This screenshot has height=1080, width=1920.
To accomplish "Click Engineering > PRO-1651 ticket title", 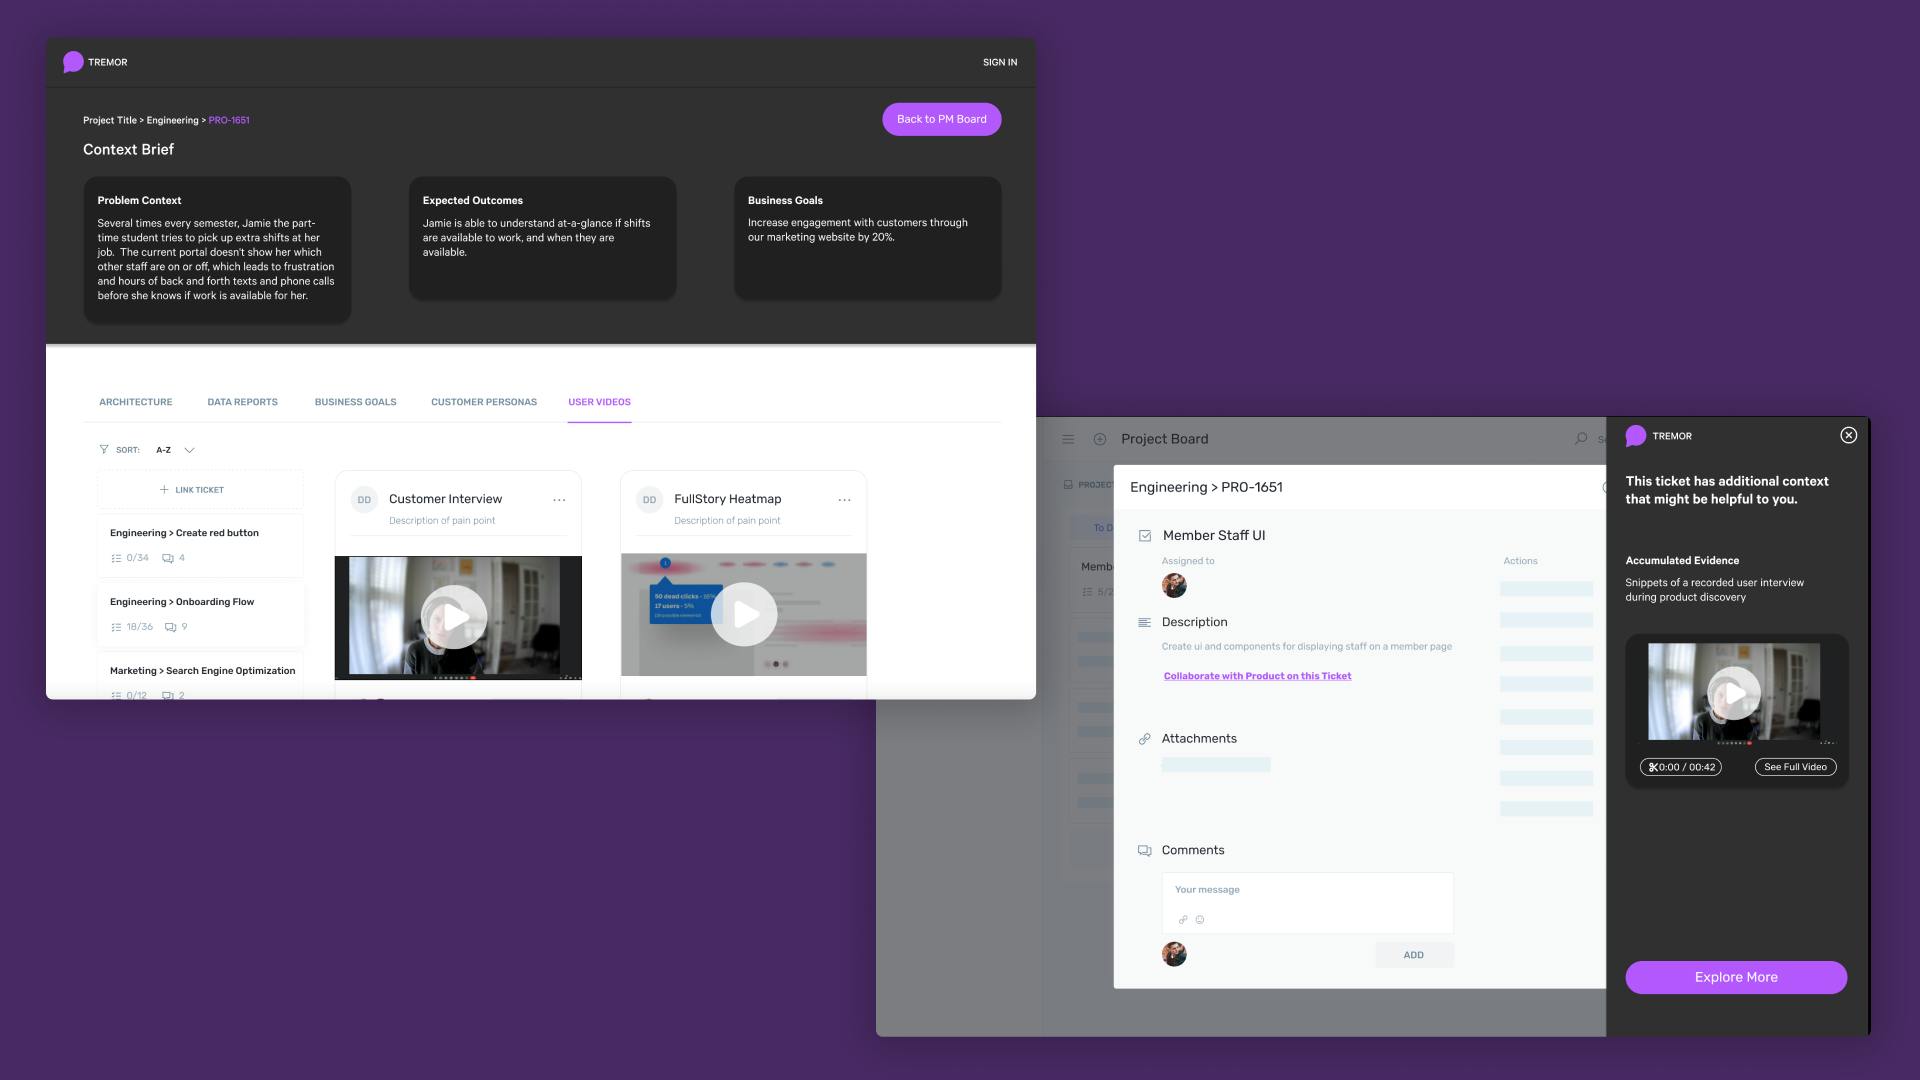I will 1206,487.
